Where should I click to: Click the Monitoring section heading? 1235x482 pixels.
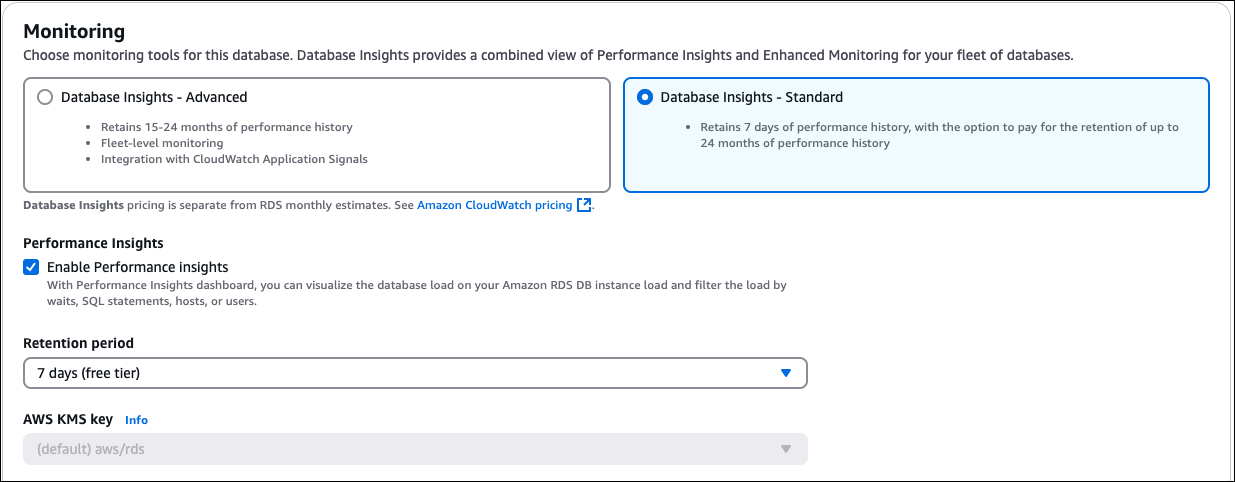(74, 31)
